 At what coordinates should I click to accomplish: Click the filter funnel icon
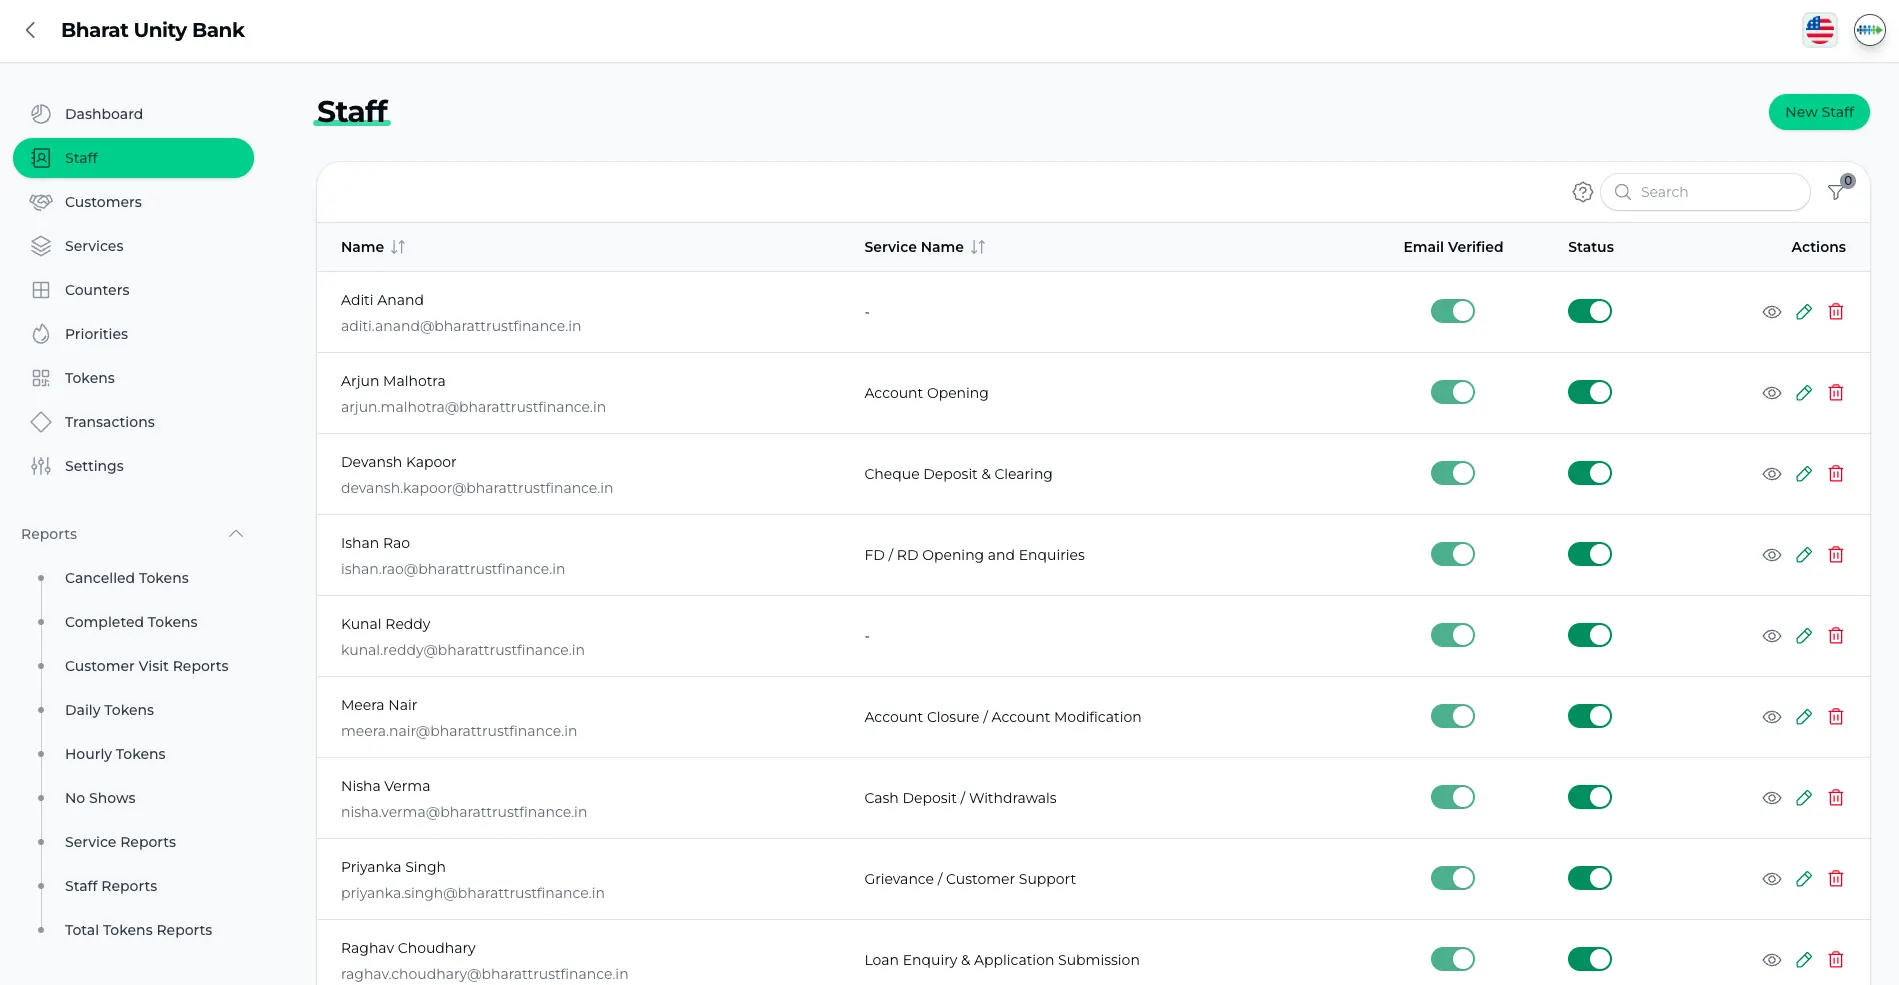(1836, 192)
